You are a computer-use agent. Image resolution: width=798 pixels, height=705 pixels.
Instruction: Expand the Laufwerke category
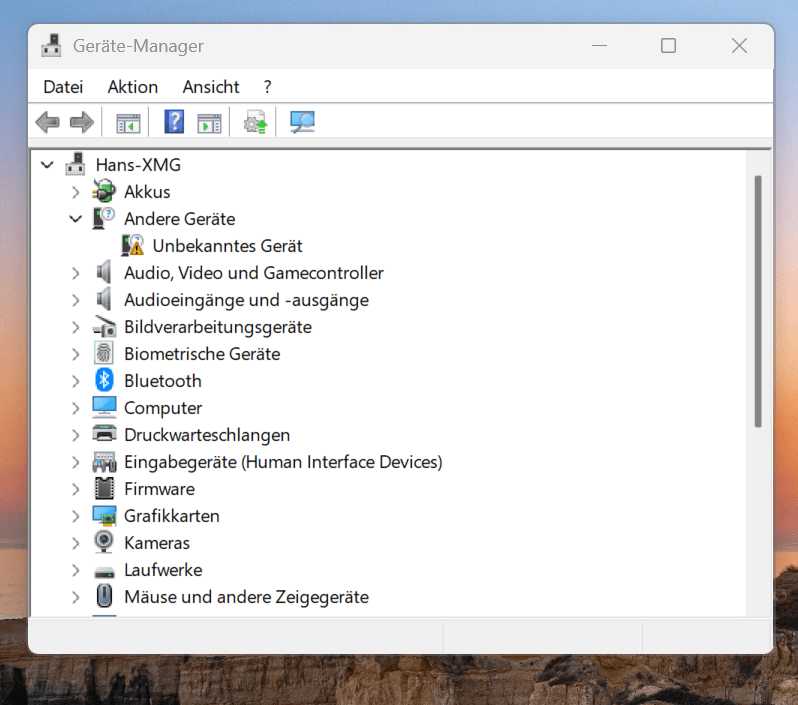(76, 570)
